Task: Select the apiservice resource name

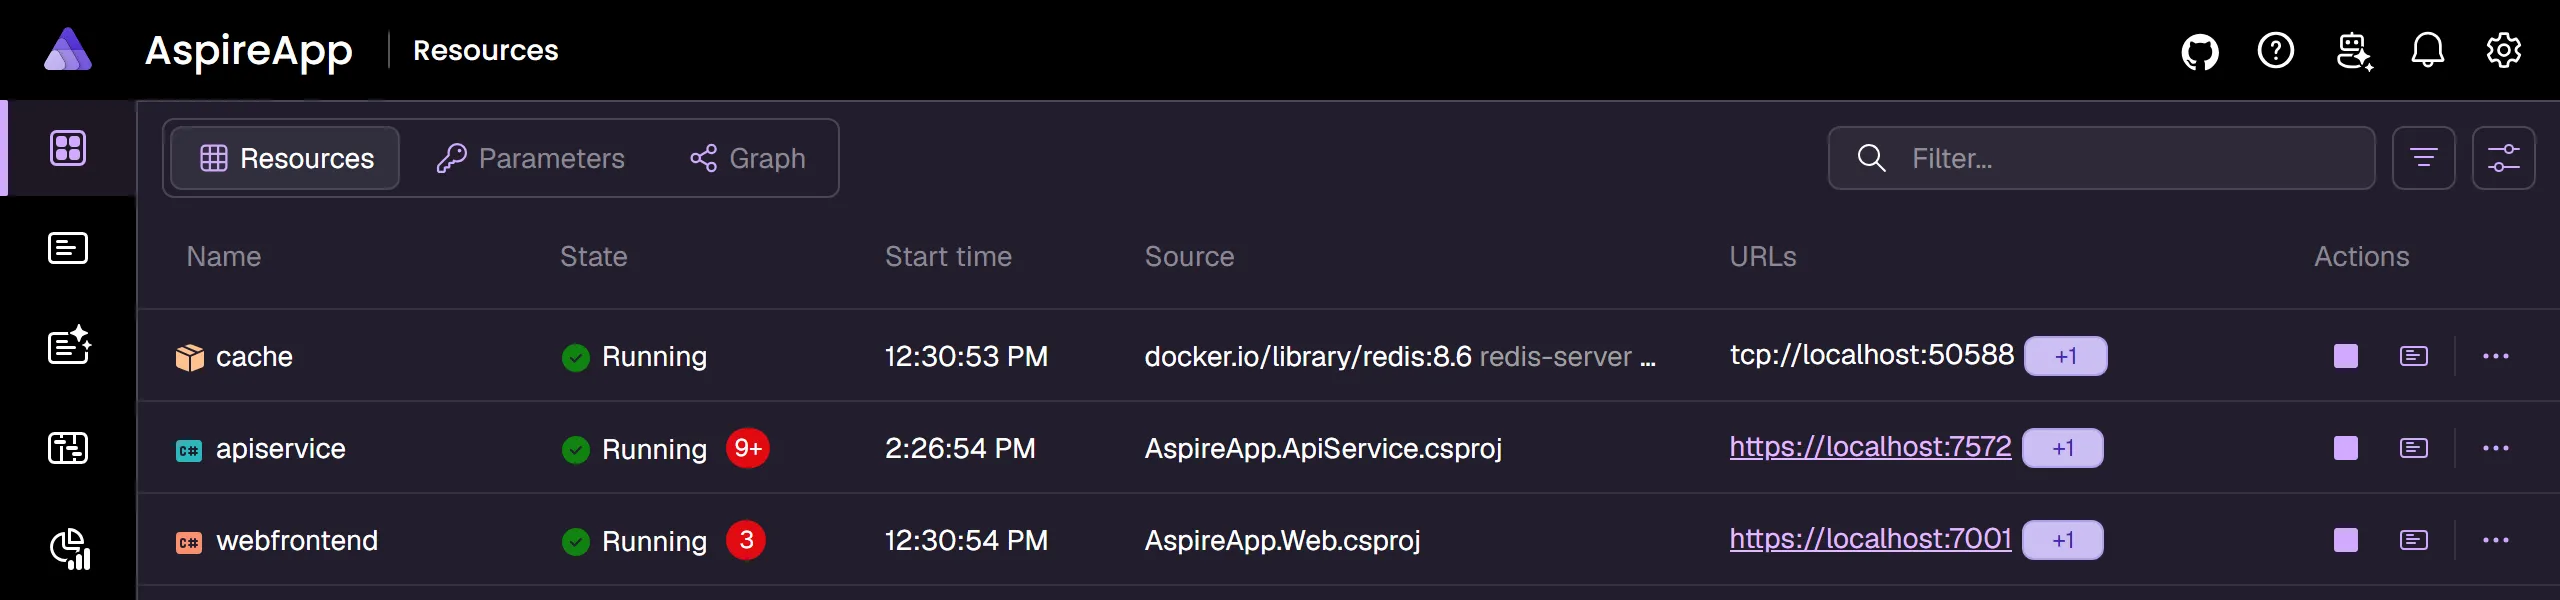Action: click(280, 449)
